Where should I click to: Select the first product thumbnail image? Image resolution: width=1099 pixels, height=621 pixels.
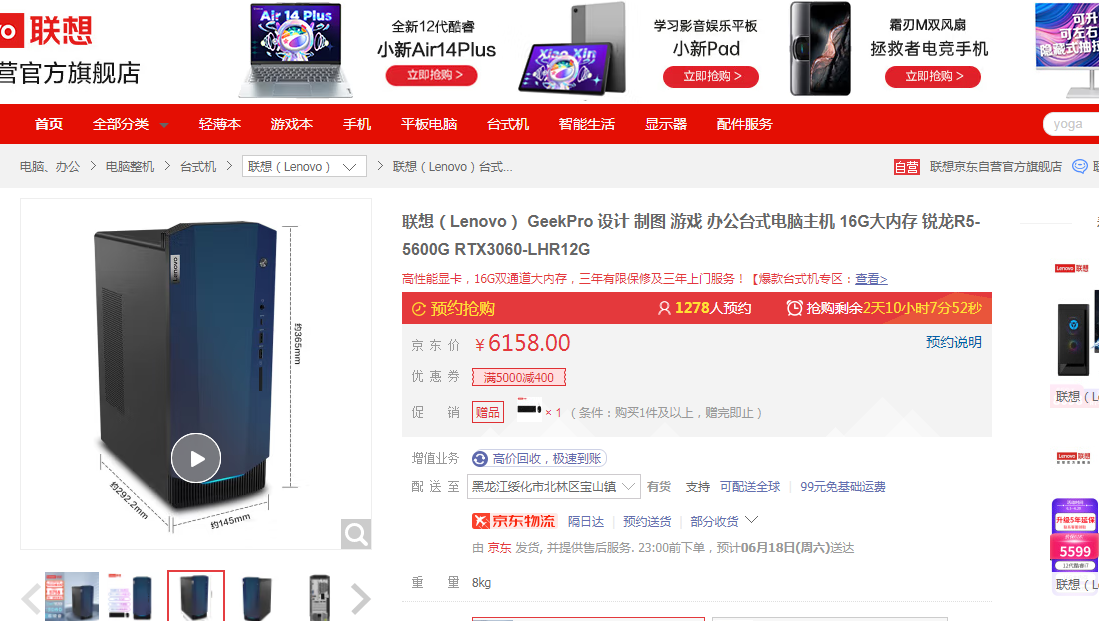click(71, 596)
